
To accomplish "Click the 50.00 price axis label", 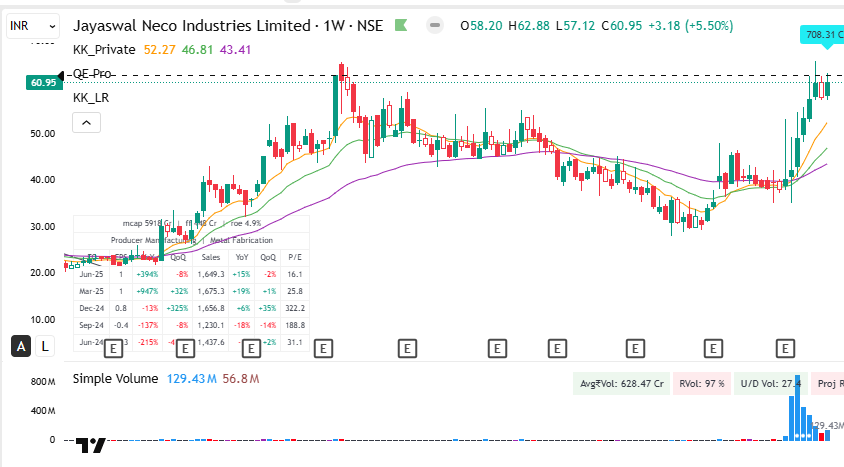I will [x=43, y=133].
